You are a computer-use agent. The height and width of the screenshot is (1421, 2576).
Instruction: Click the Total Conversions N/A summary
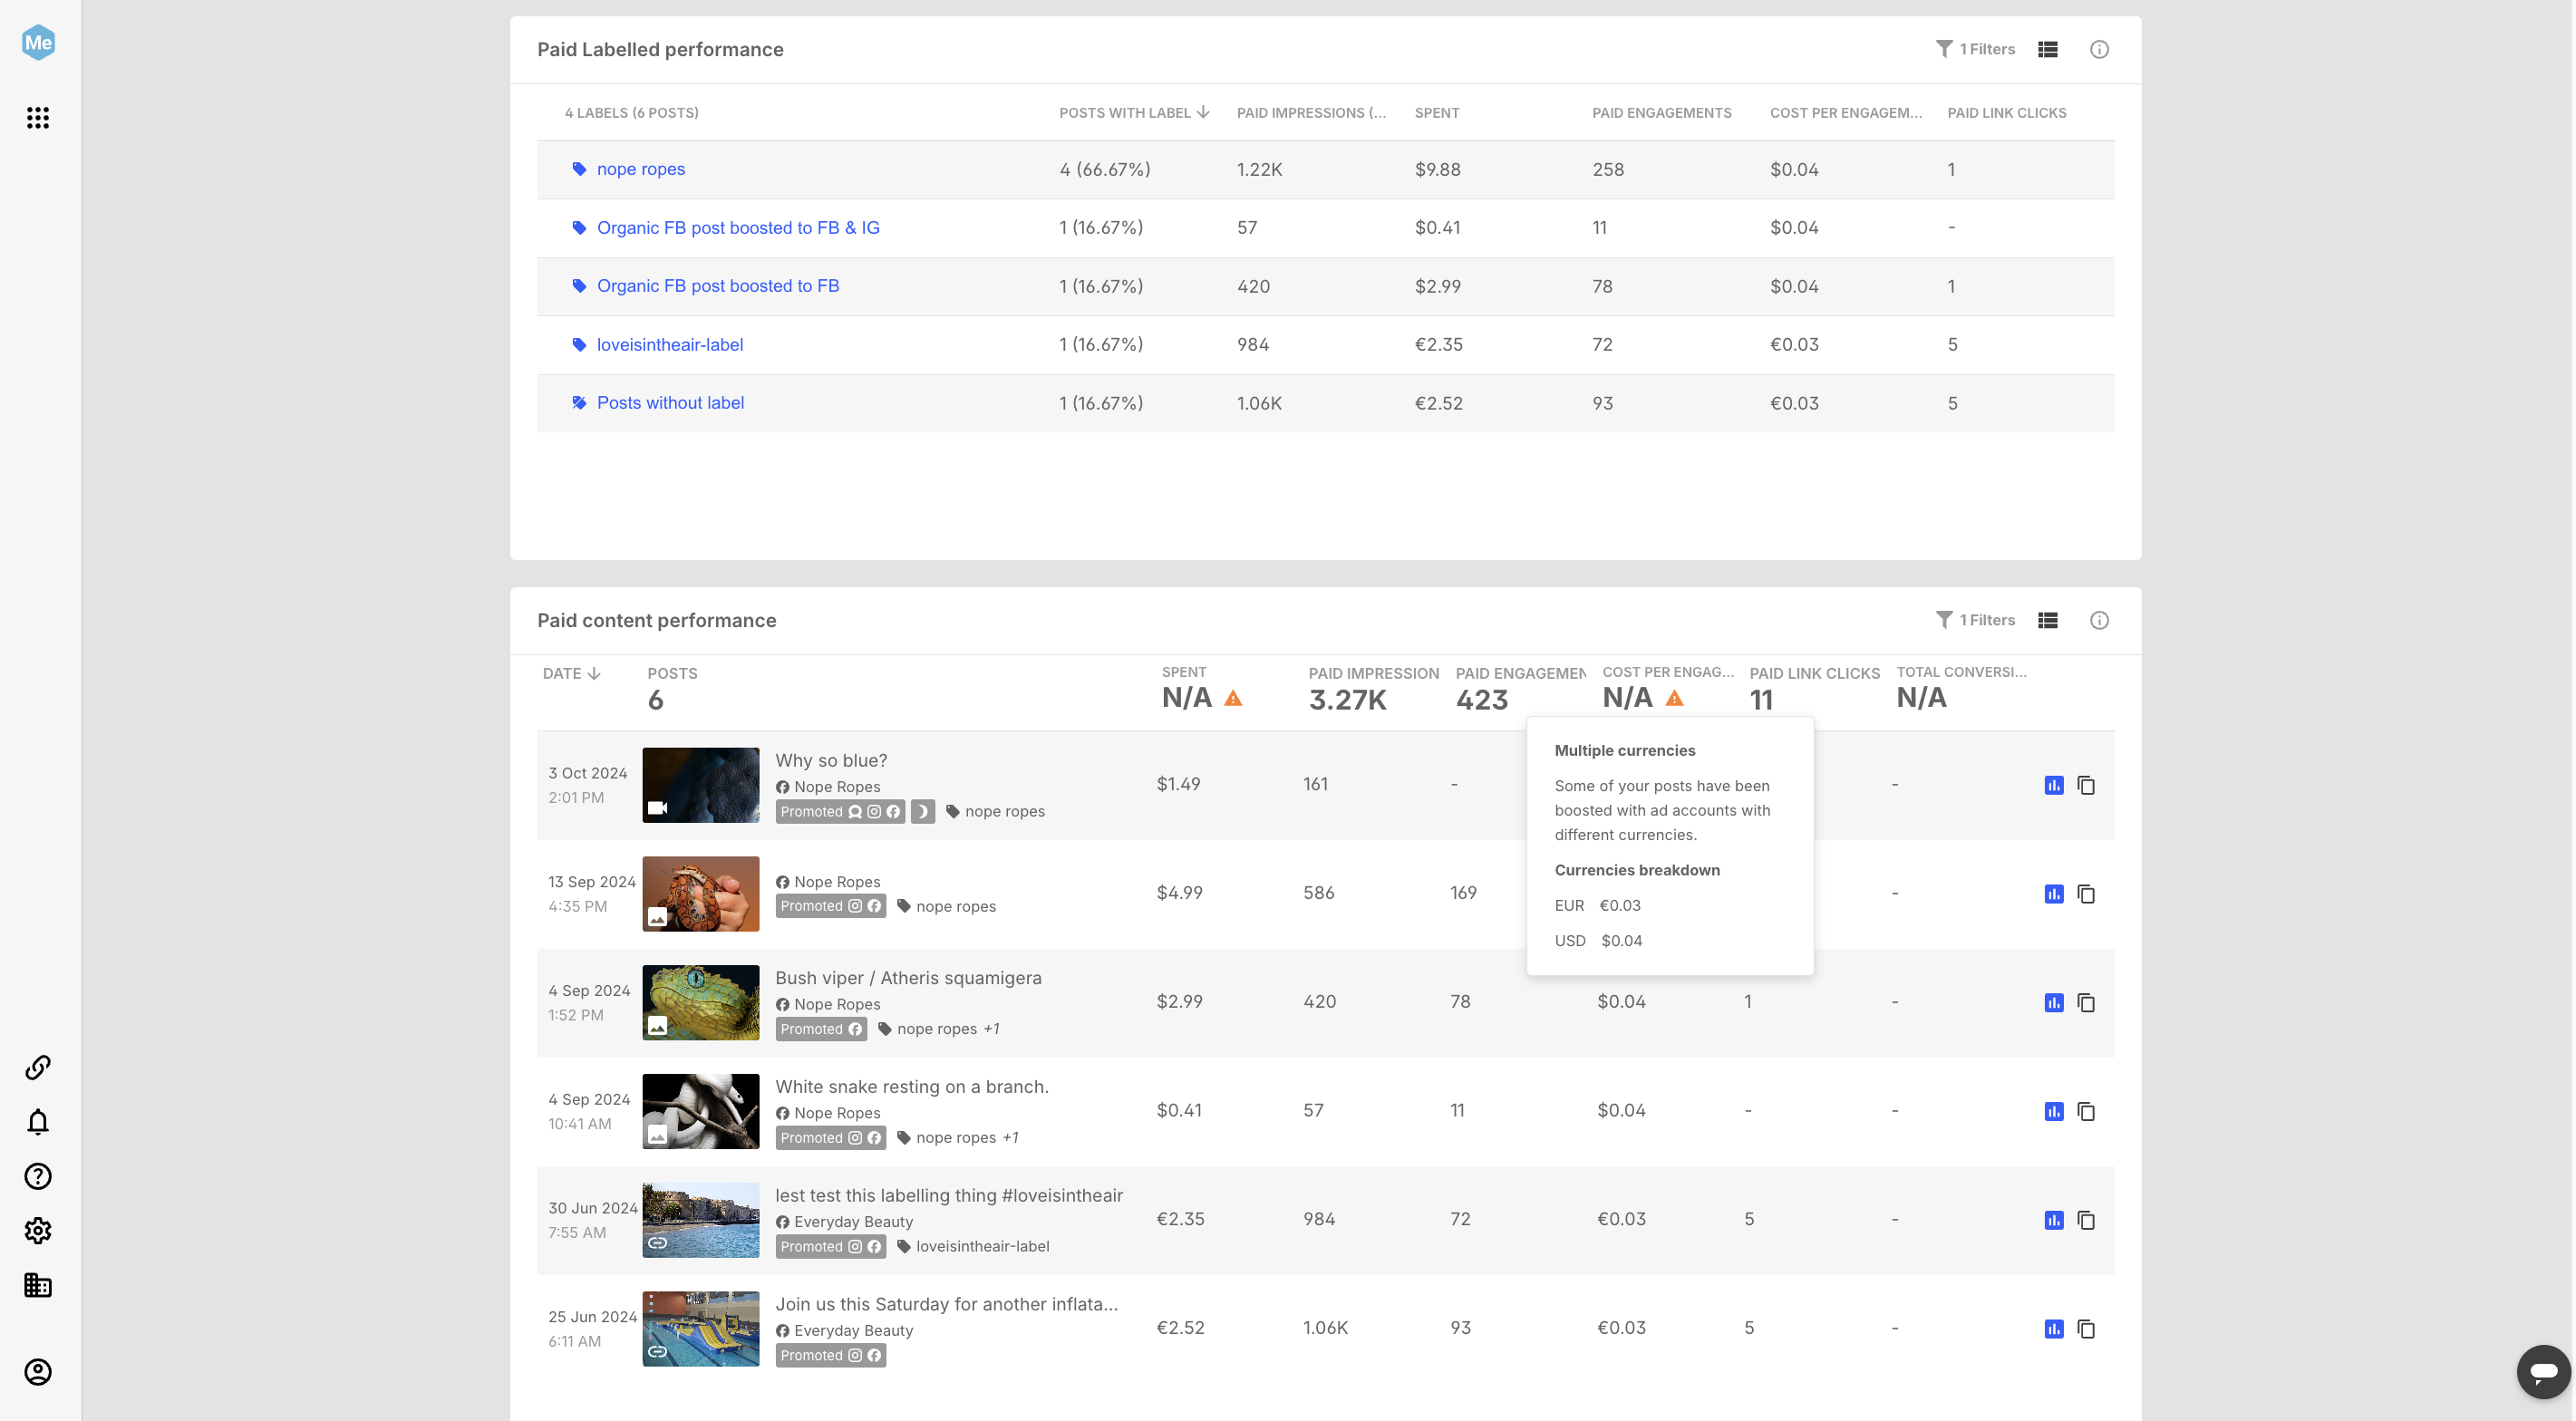click(x=1921, y=698)
